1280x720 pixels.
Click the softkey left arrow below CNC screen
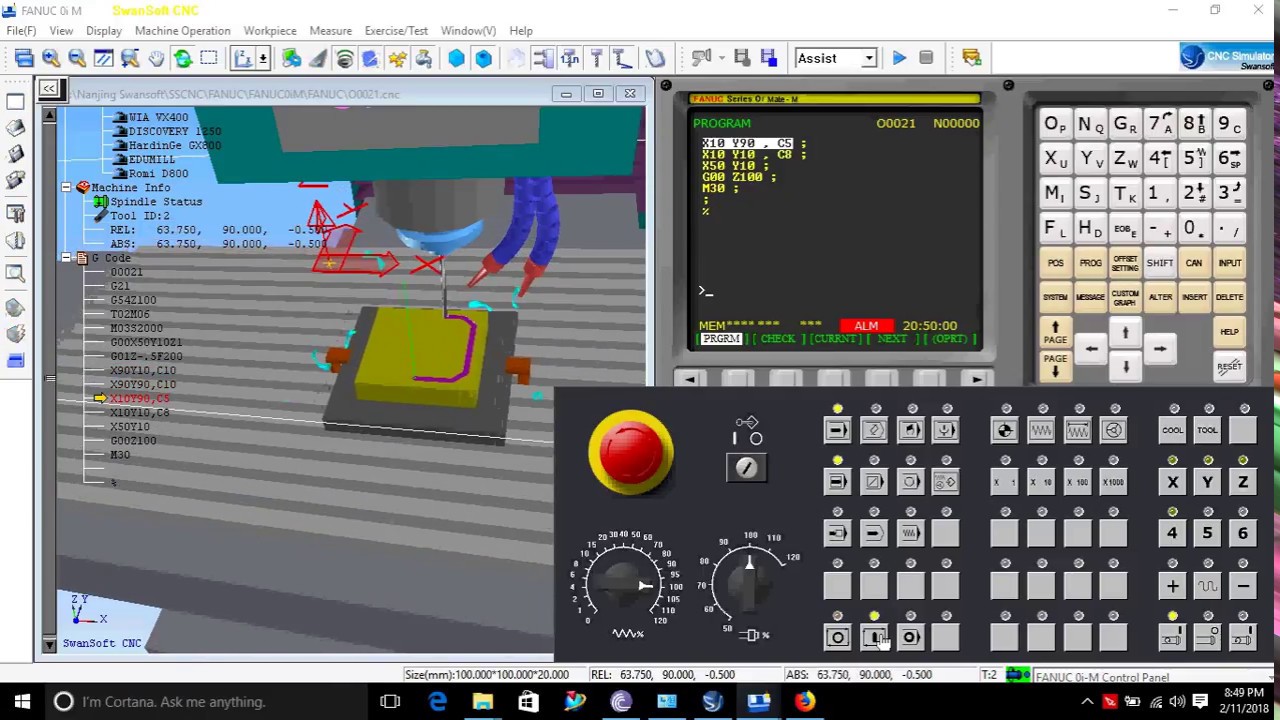click(x=689, y=379)
